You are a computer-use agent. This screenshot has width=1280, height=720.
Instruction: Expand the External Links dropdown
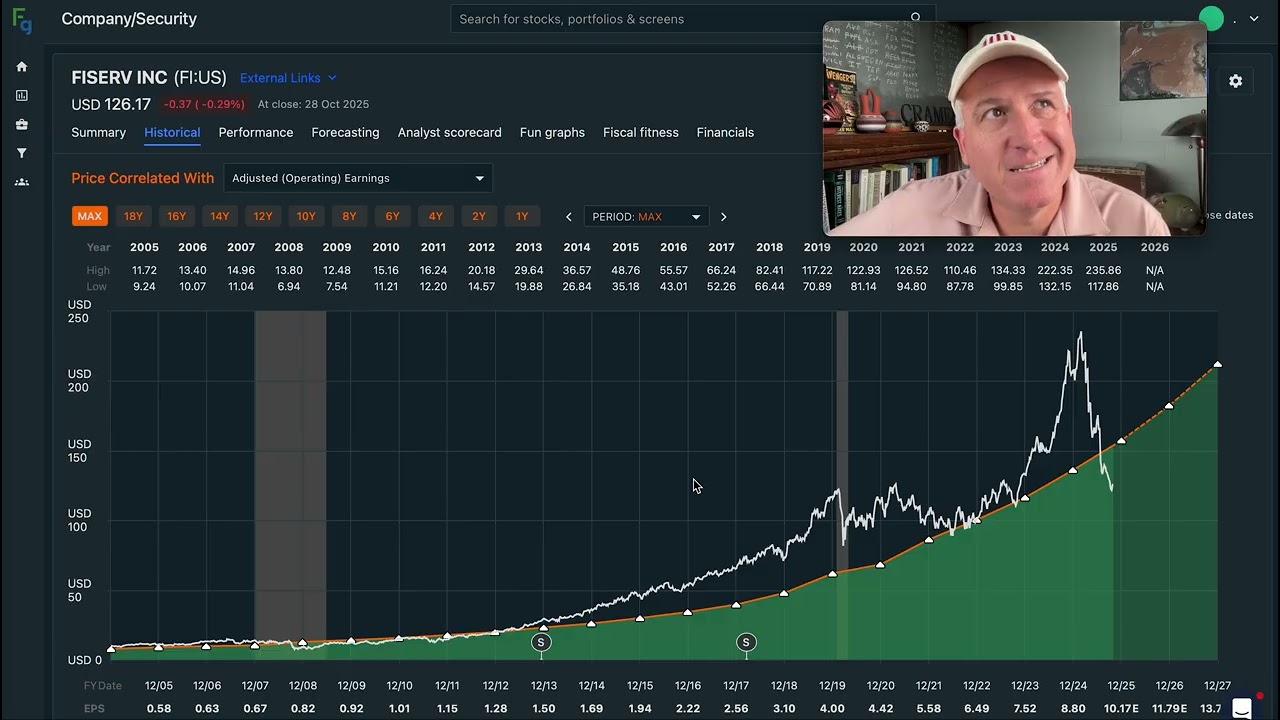[x=288, y=78]
